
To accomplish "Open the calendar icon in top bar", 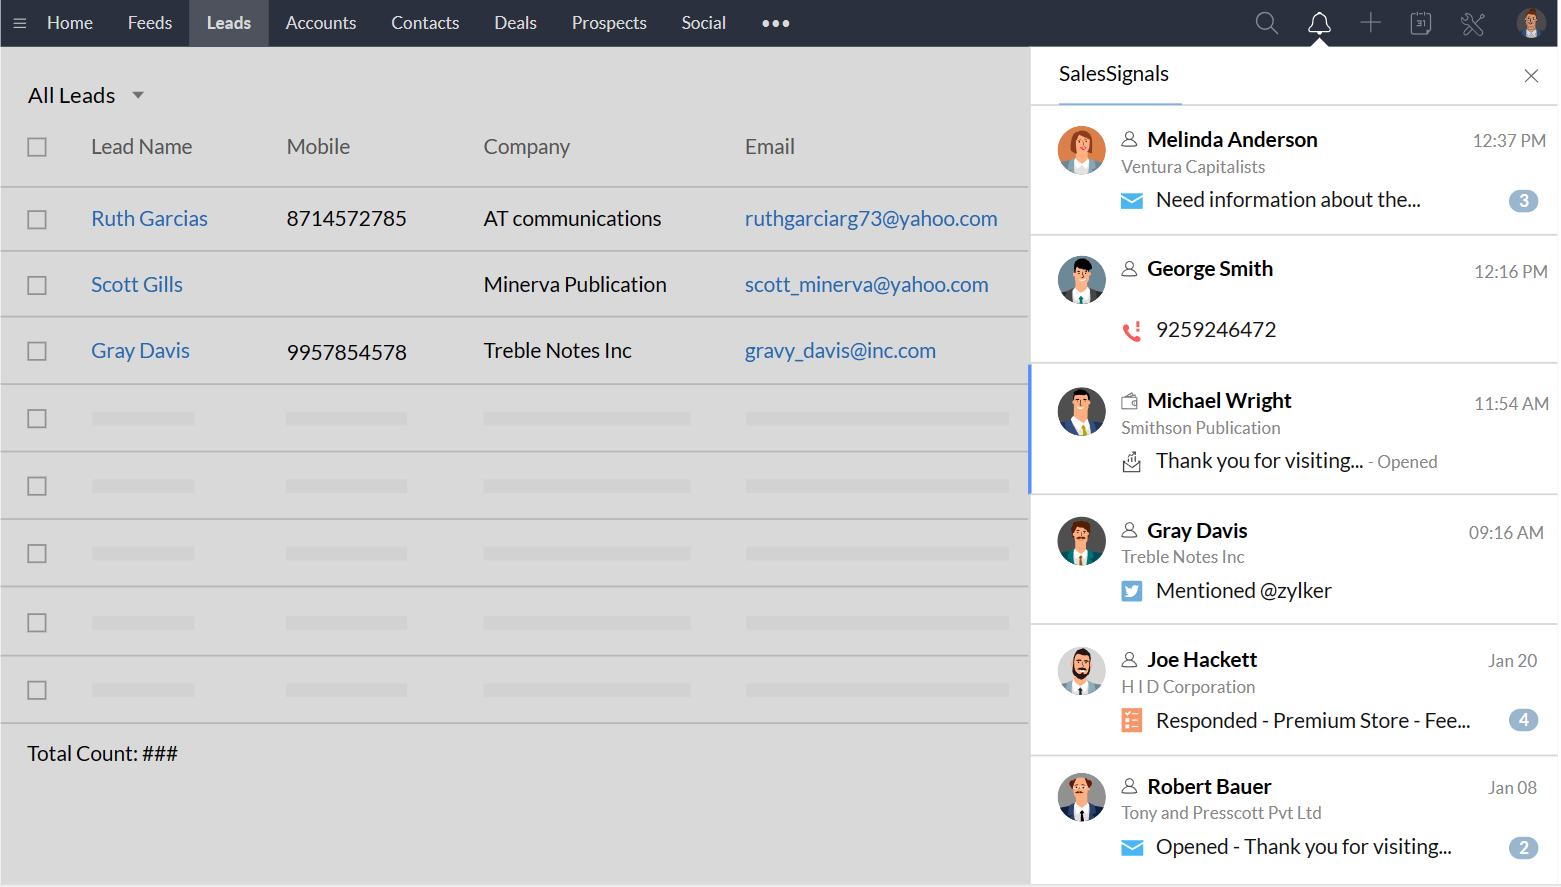I will 1420,23.
